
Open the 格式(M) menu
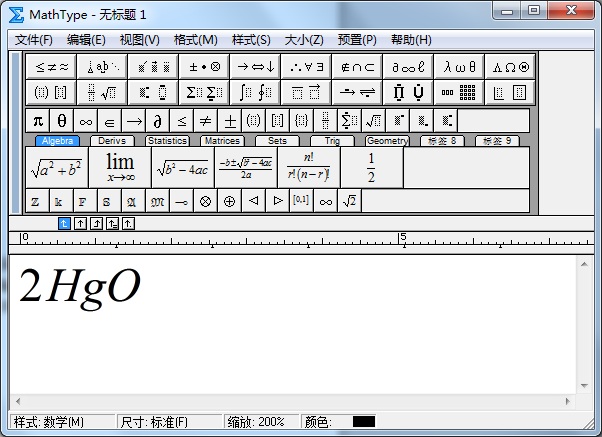coord(195,40)
